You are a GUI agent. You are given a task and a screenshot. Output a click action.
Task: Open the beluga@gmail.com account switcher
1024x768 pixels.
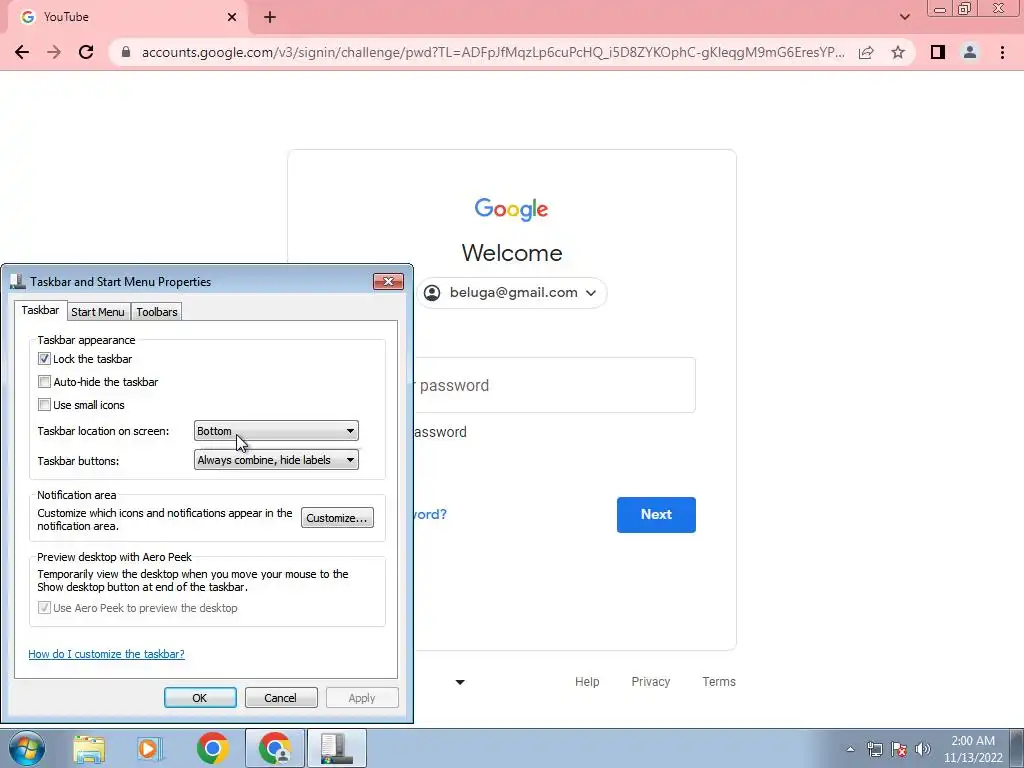tap(512, 293)
